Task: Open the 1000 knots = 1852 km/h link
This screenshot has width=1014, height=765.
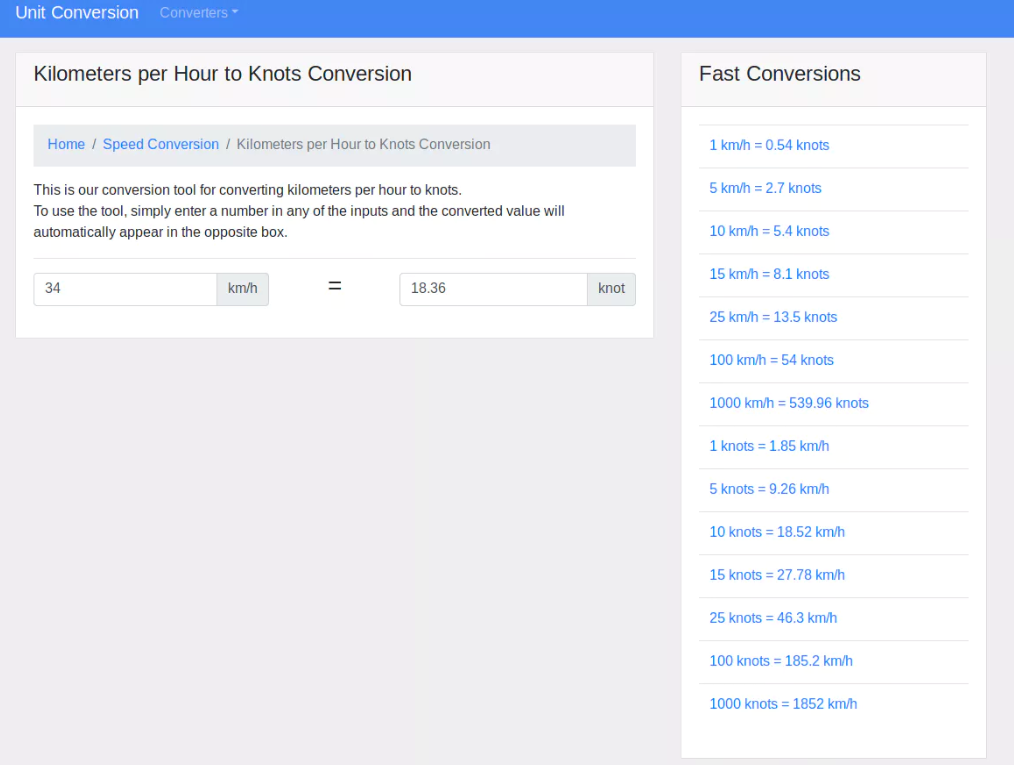Action: (x=783, y=704)
